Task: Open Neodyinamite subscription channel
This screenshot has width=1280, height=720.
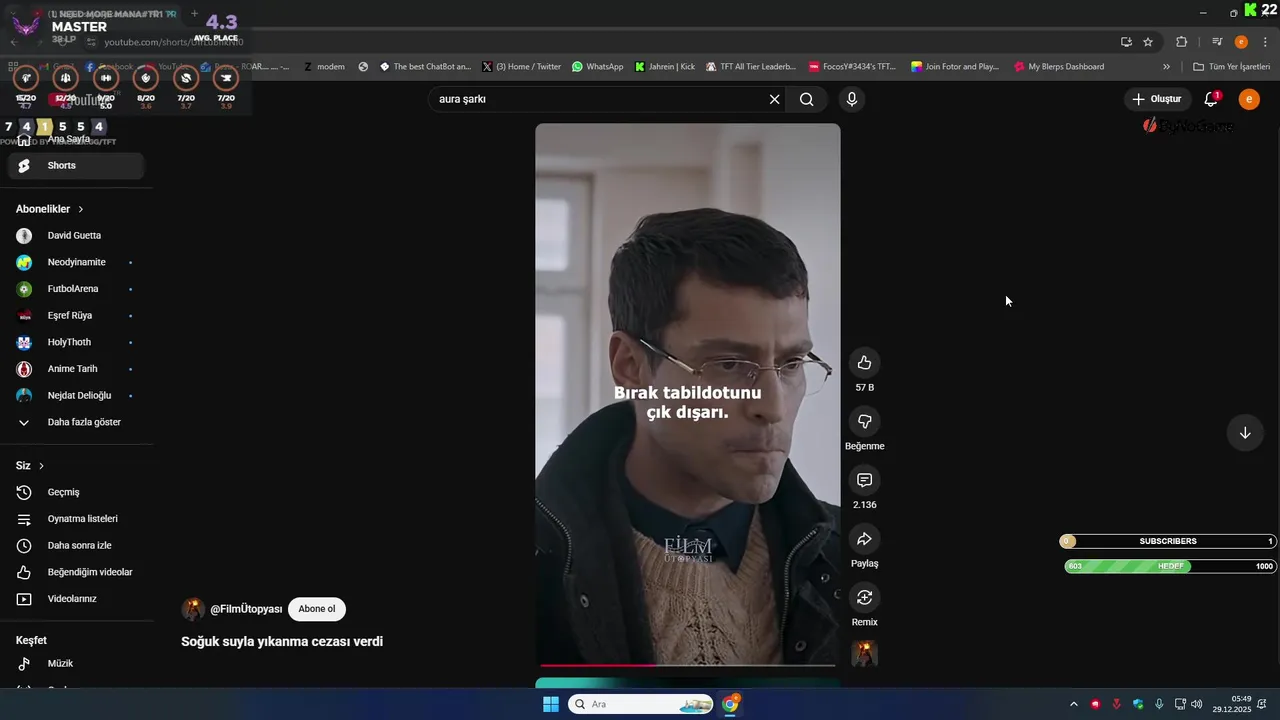Action: (x=76, y=262)
